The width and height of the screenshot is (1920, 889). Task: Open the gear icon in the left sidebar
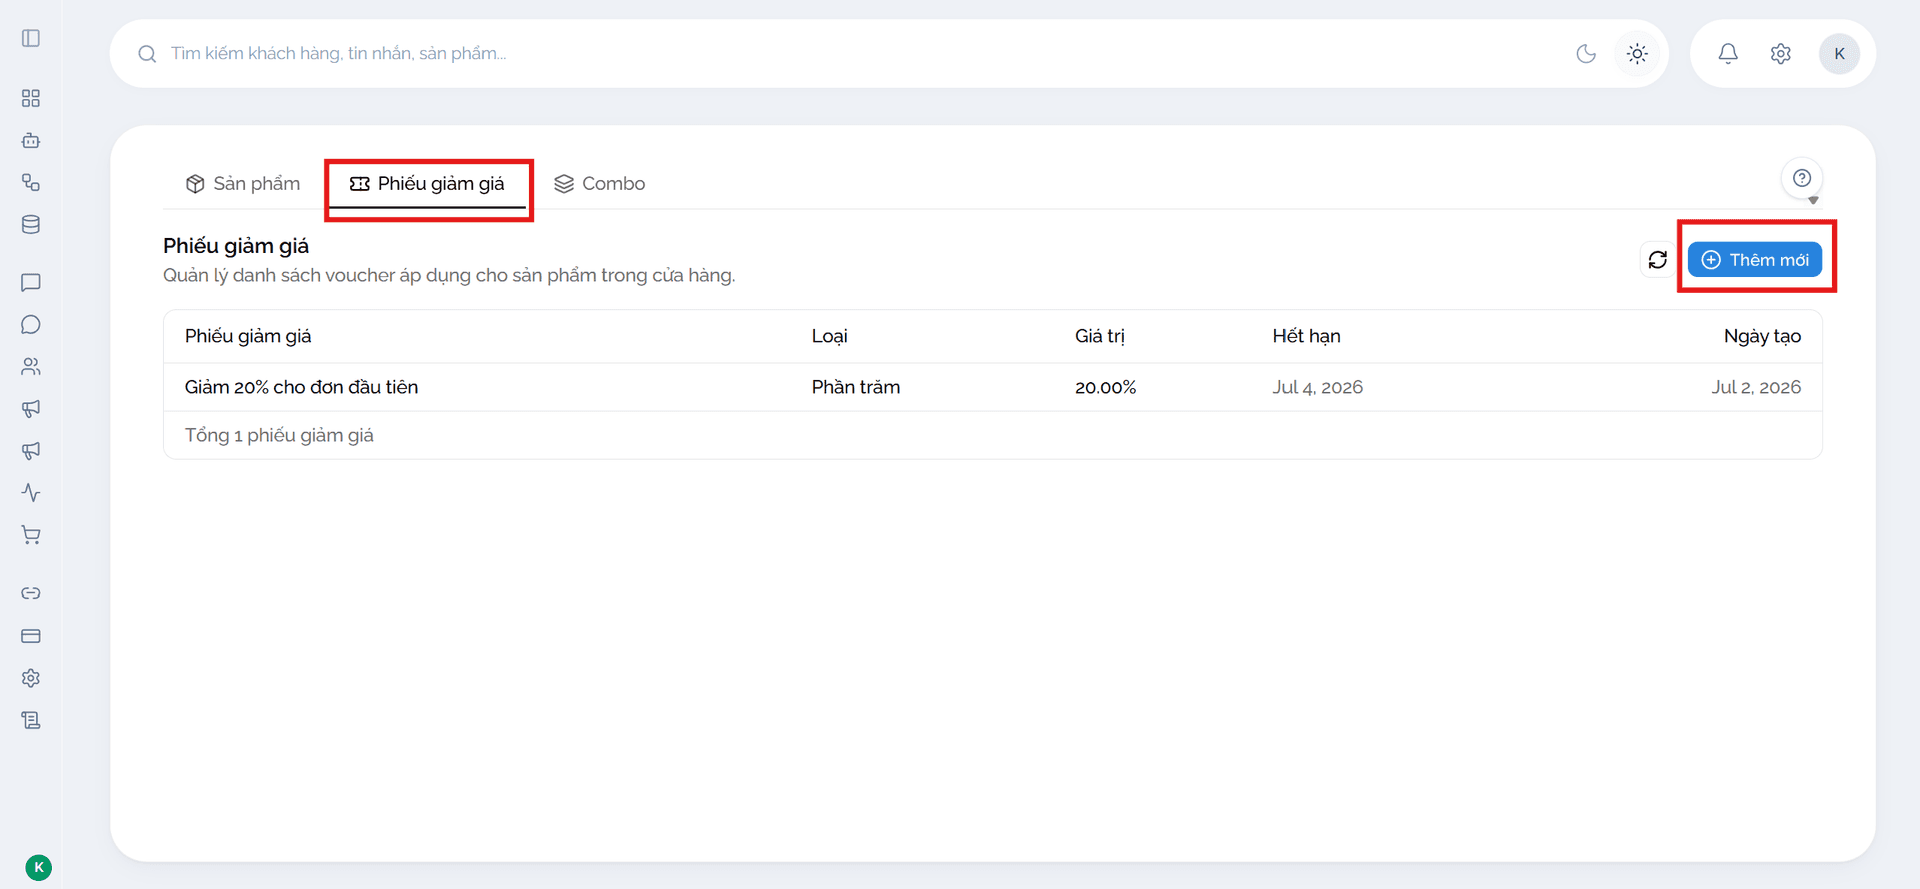click(31, 677)
